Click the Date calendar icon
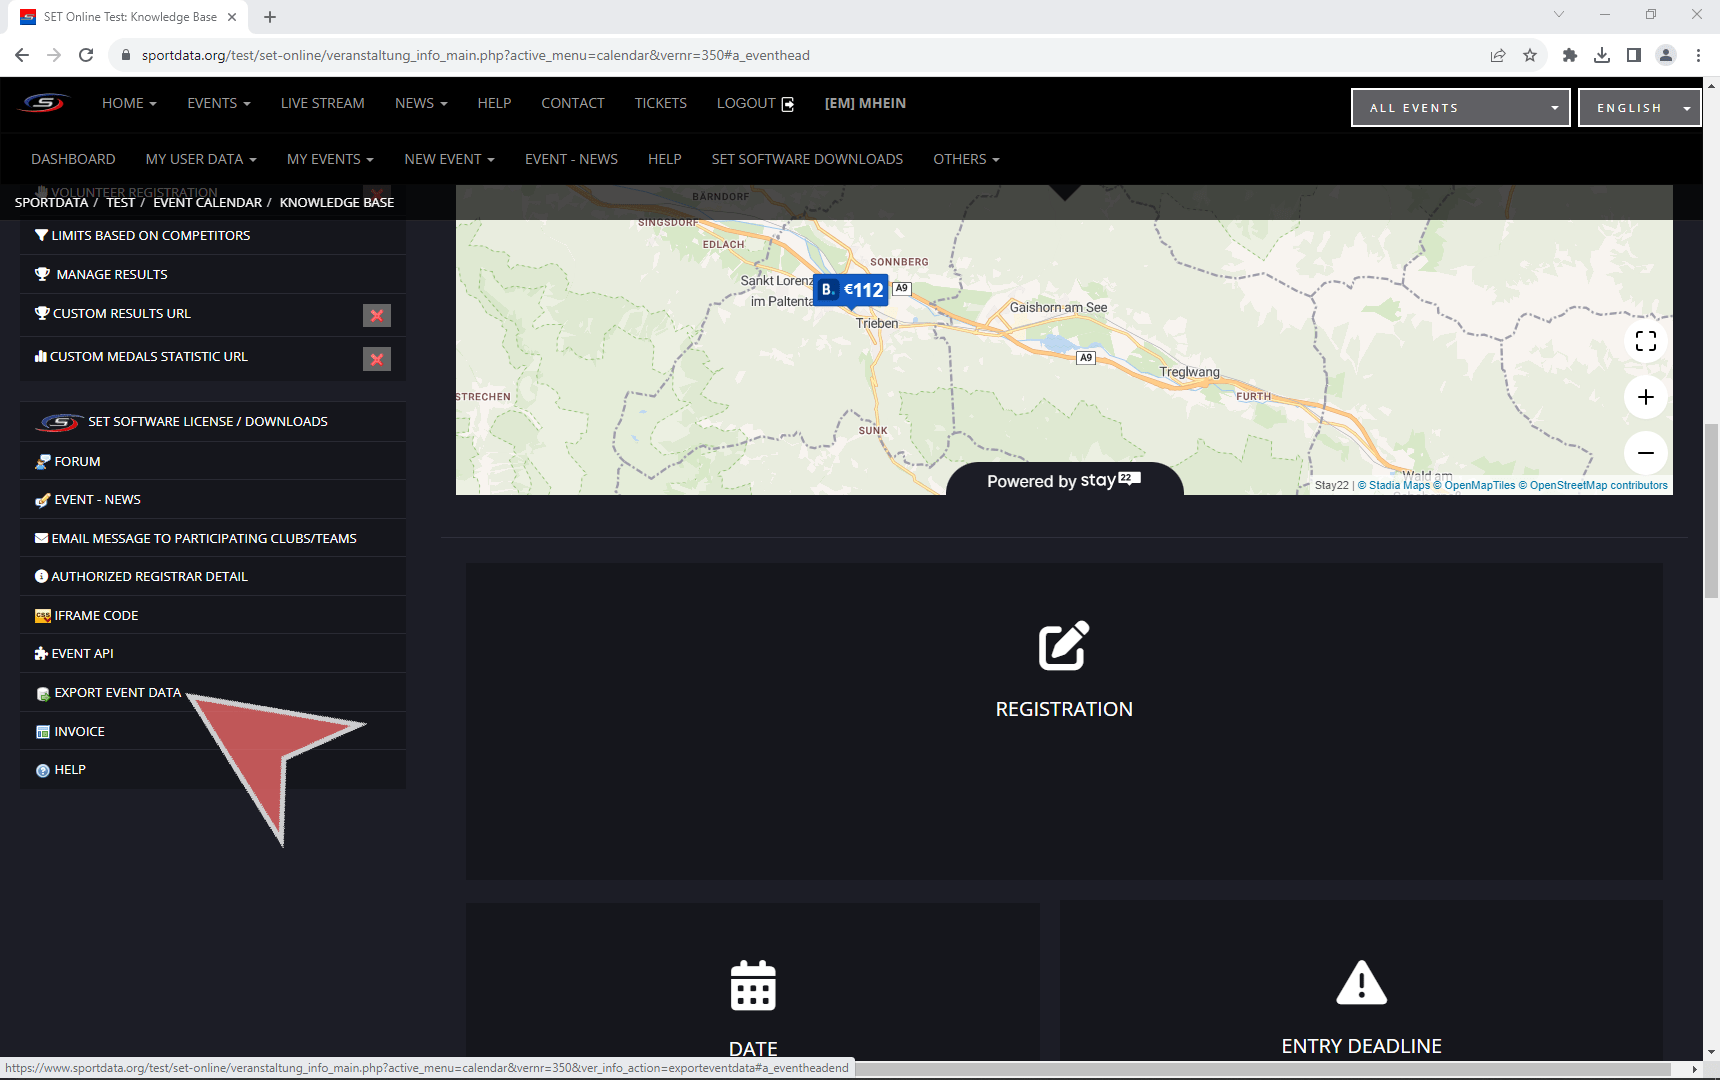1720x1080 pixels. point(753,986)
